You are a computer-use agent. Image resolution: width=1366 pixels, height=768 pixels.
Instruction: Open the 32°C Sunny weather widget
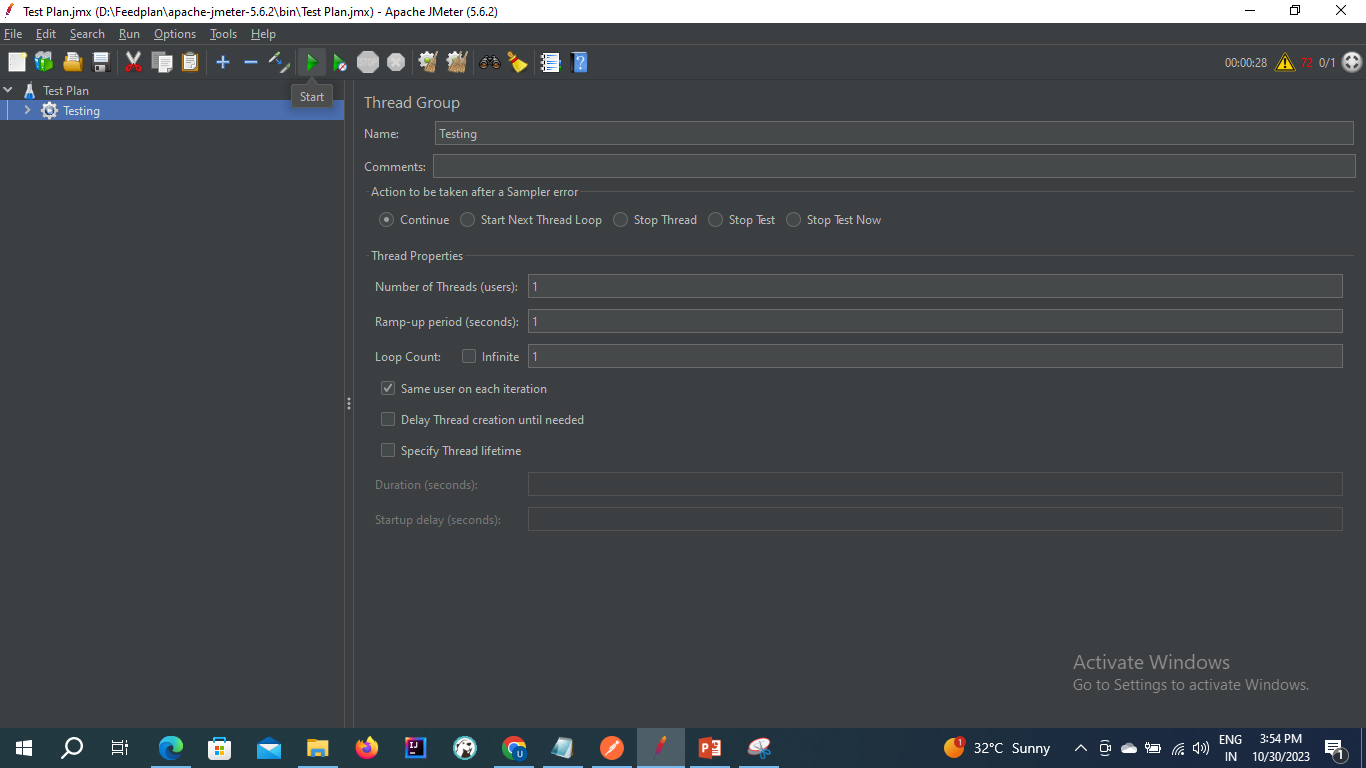997,748
